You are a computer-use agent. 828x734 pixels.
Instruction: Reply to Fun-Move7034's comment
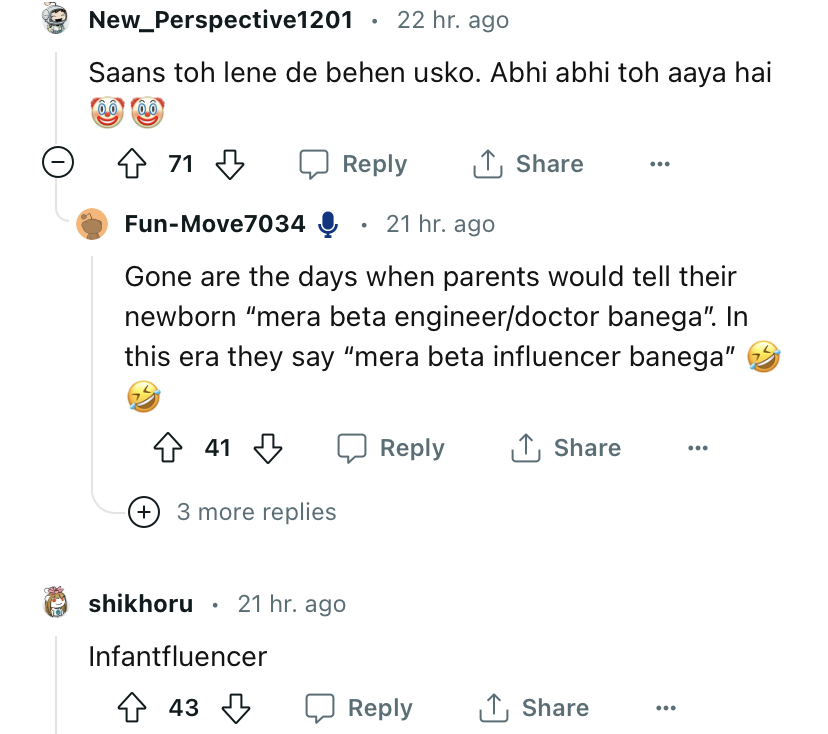[x=392, y=448]
